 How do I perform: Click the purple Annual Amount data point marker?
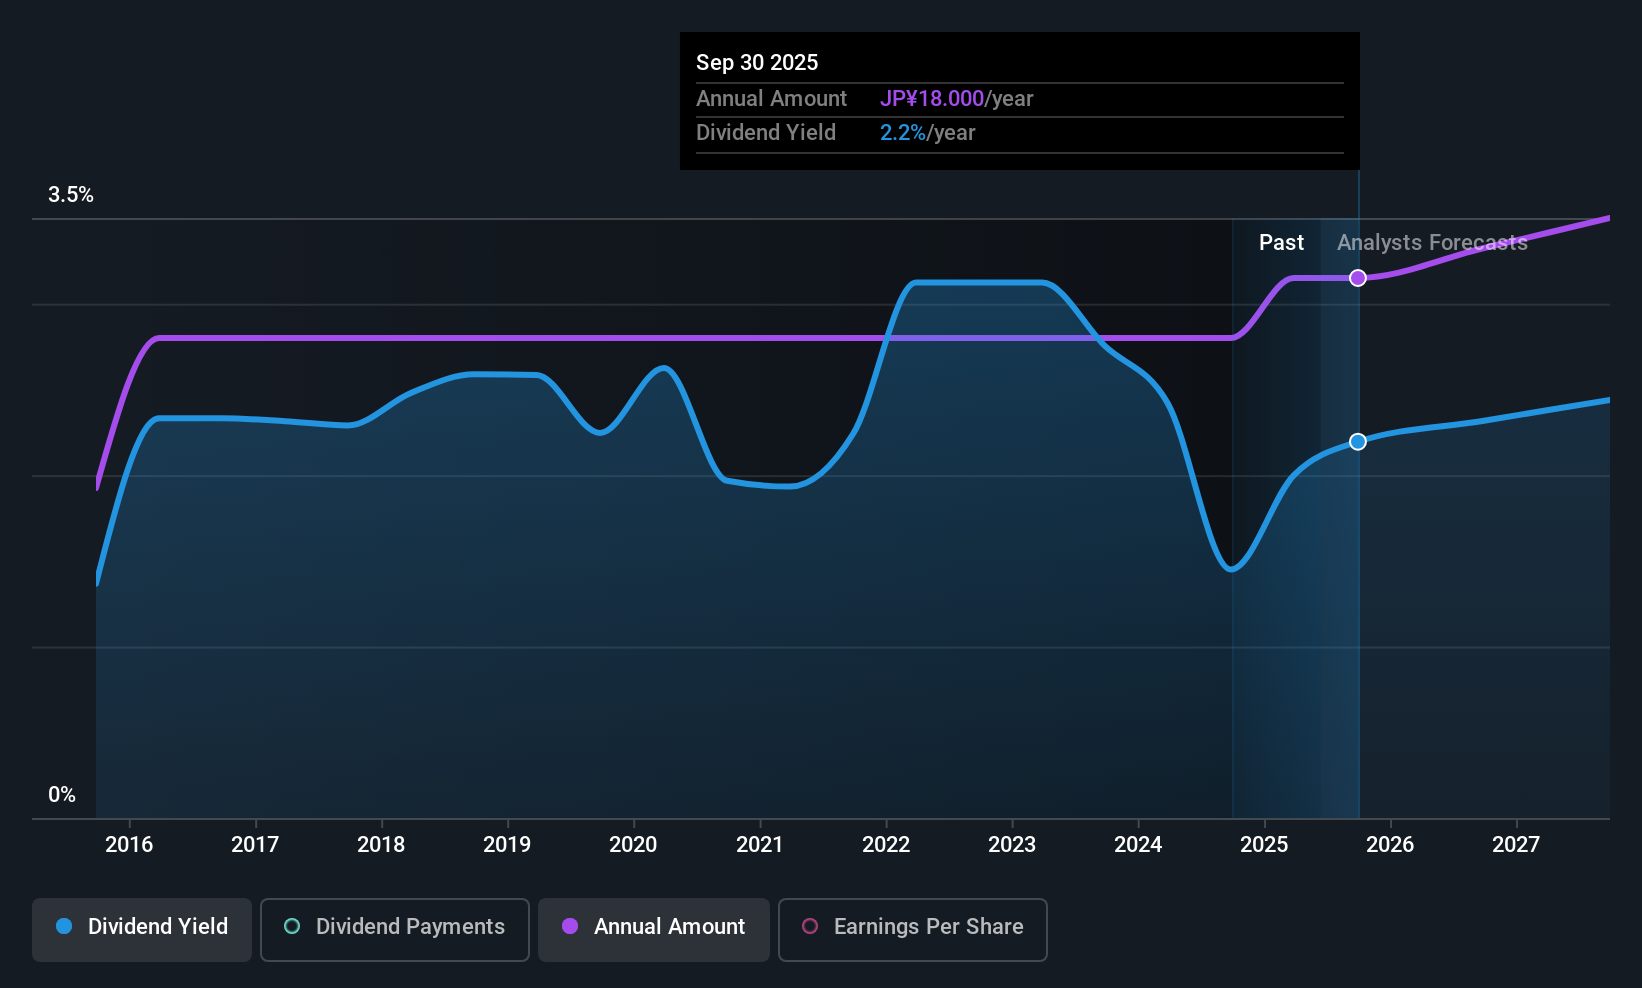click(x=1358, y=278)
